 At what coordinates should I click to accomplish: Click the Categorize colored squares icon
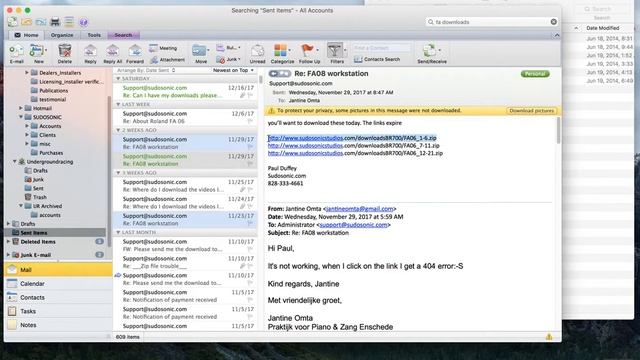tap(280, 51)
